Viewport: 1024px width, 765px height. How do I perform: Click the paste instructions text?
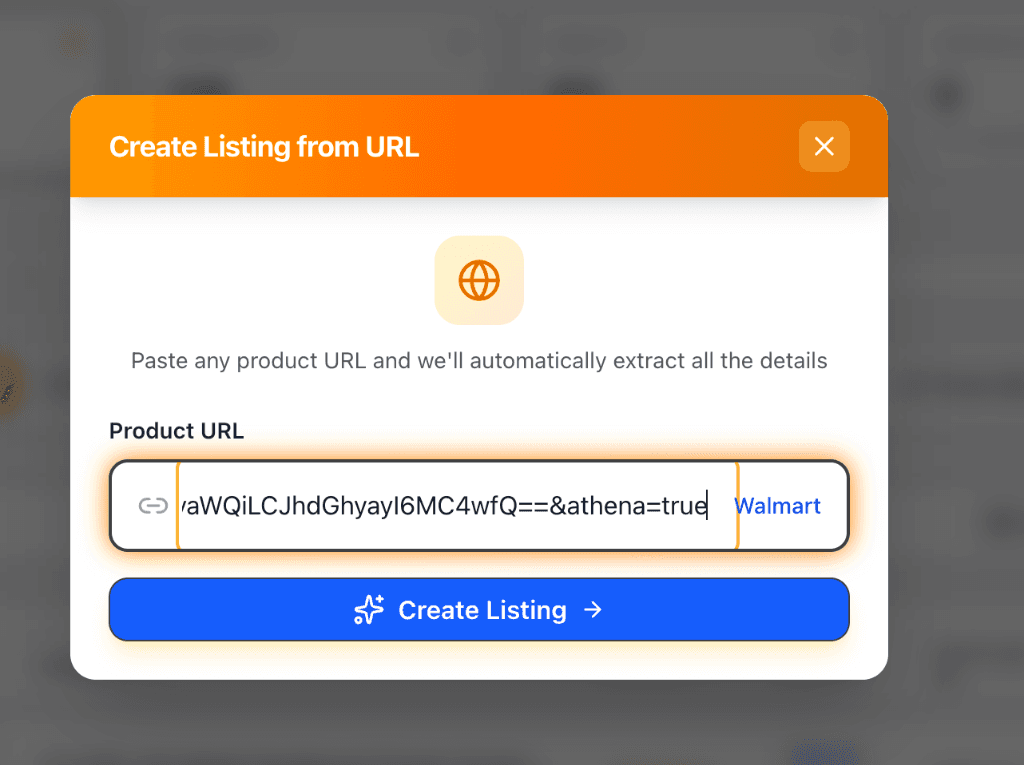(478, 361)
